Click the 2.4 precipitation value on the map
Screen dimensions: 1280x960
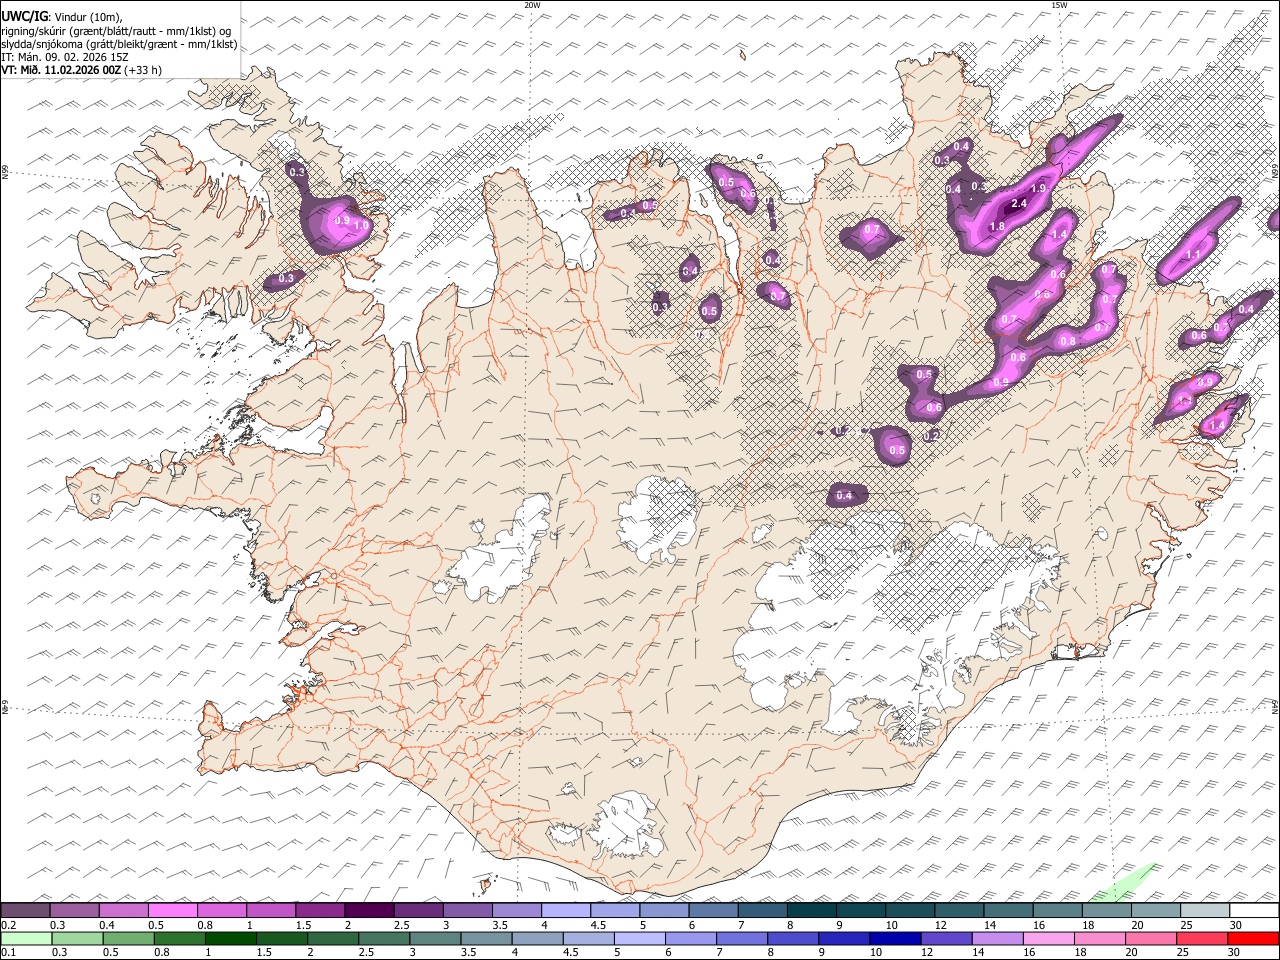click(x=1019, y=204)
